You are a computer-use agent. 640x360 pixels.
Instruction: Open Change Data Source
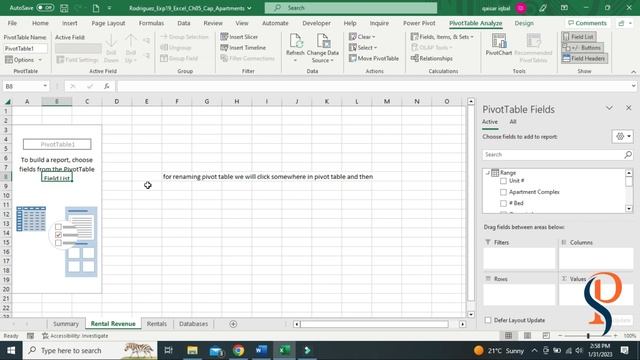pyautogui.click(x=322, y=48)
